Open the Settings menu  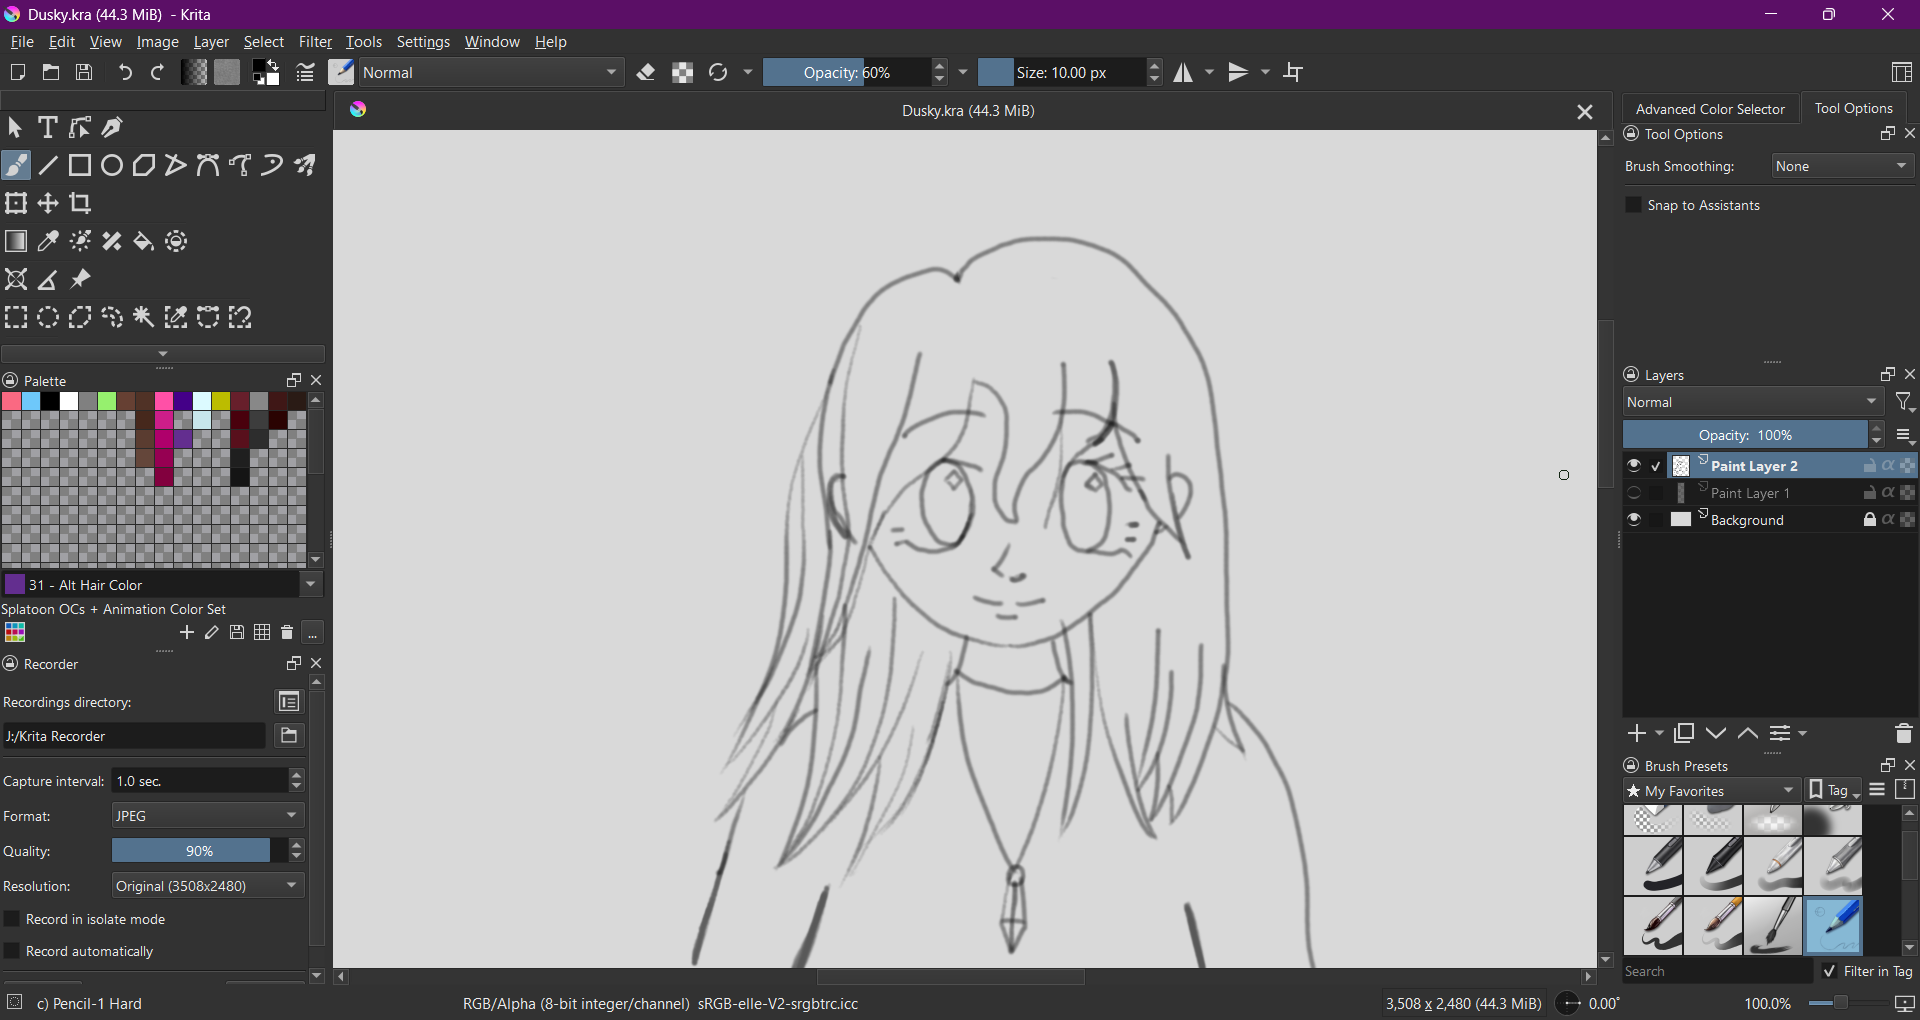423,42
